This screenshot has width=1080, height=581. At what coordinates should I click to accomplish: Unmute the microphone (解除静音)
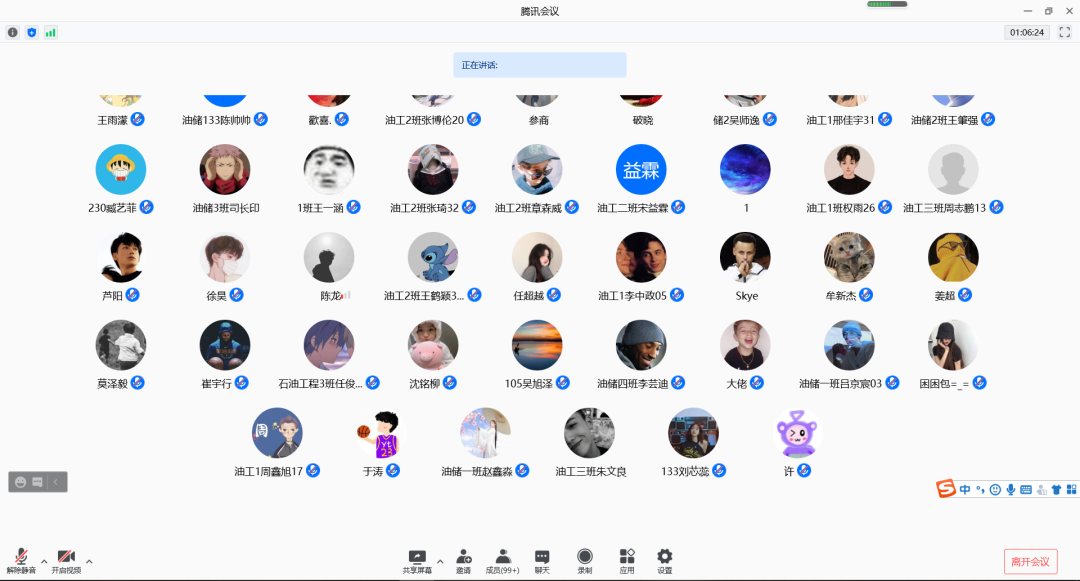coord(21,561)
